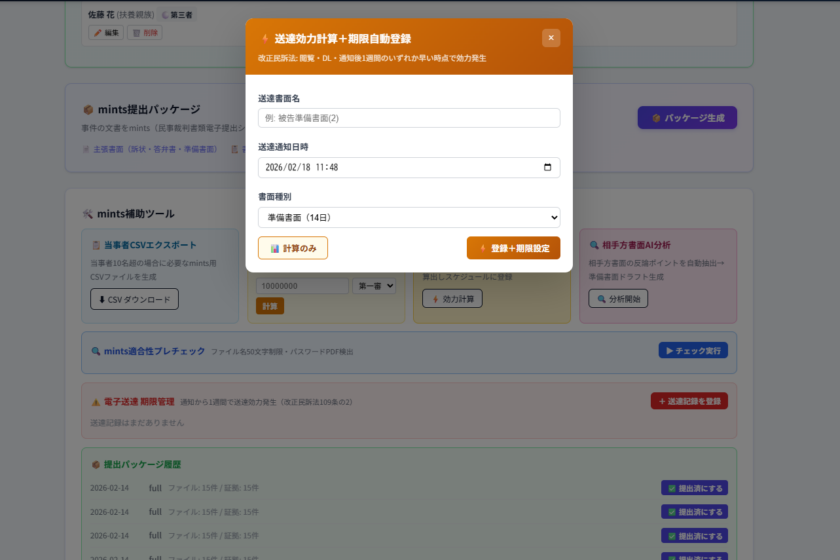Mark third history row as 提出済にする
The image size is (840, 560).
click(694, 536)
